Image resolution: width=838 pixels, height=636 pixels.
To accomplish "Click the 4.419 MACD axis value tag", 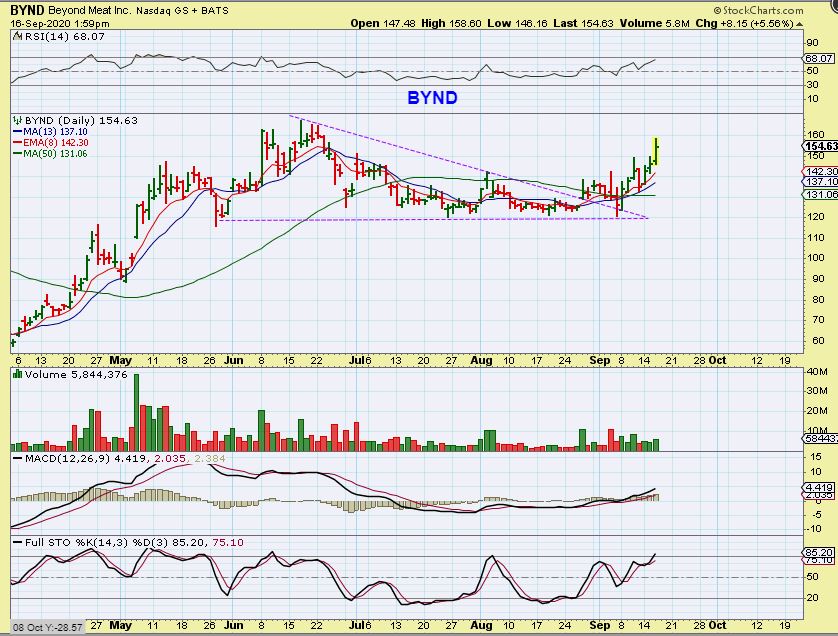I will pos(819,487).
